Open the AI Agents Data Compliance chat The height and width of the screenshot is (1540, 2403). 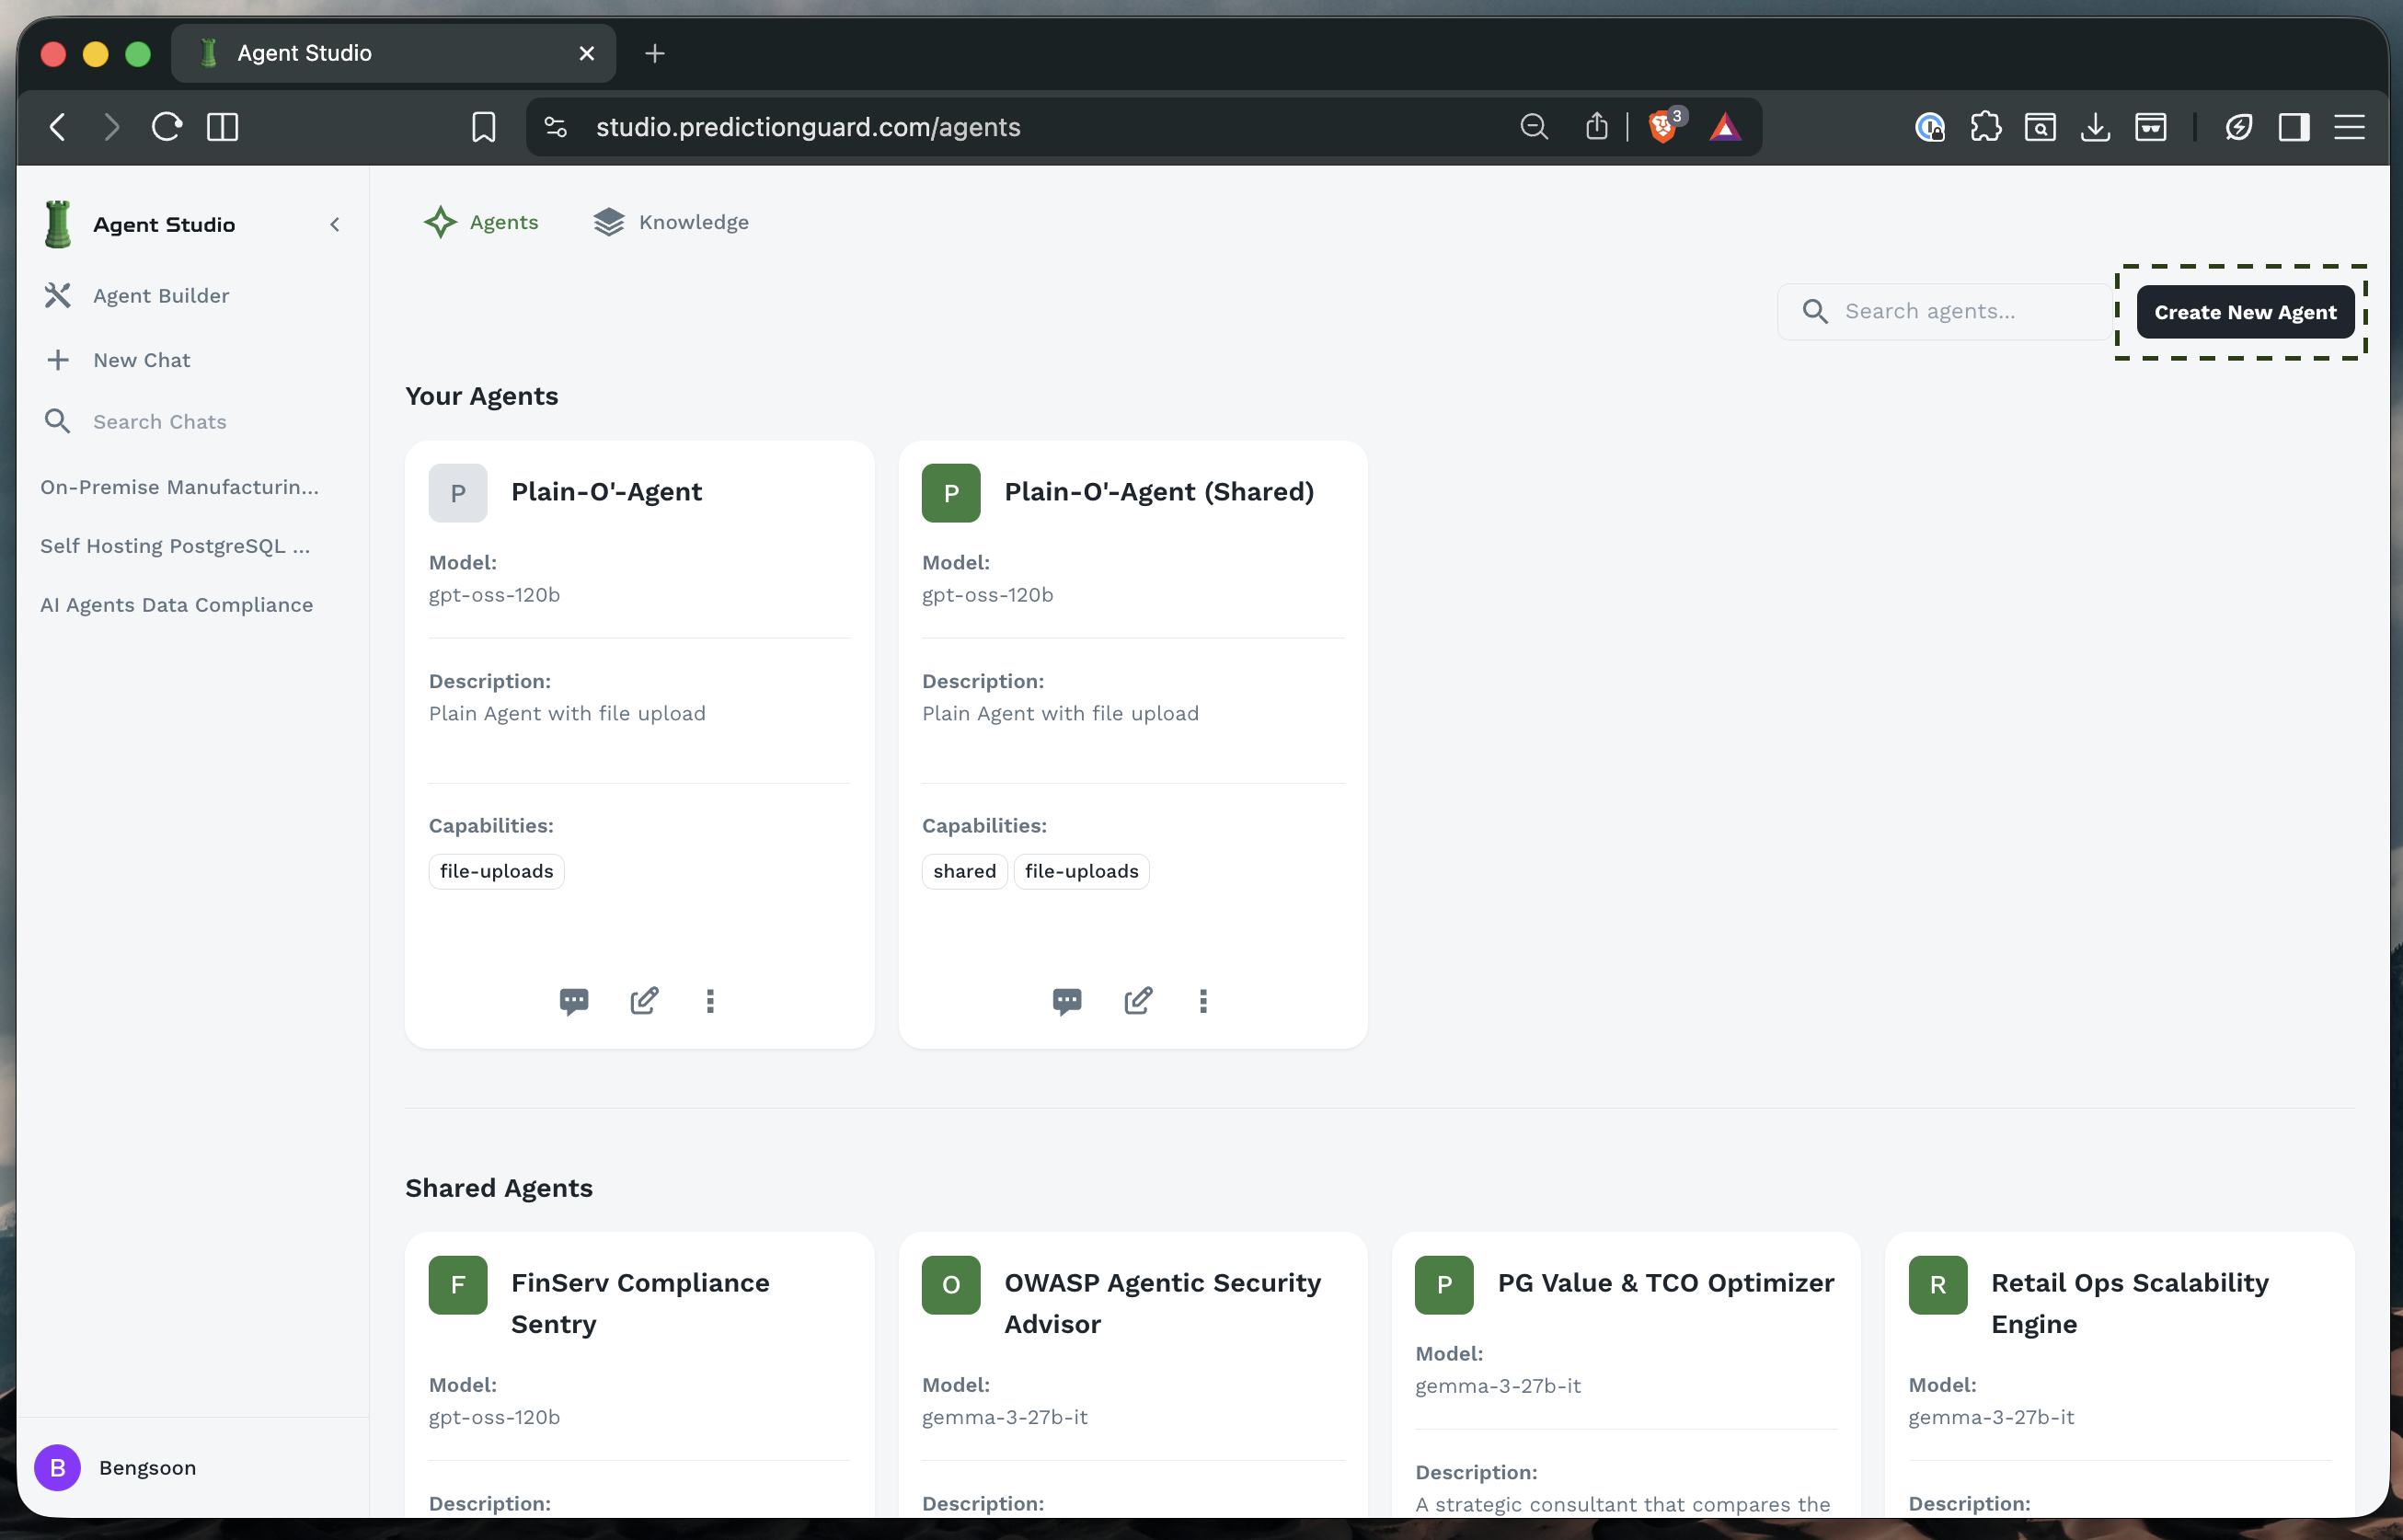176,604
